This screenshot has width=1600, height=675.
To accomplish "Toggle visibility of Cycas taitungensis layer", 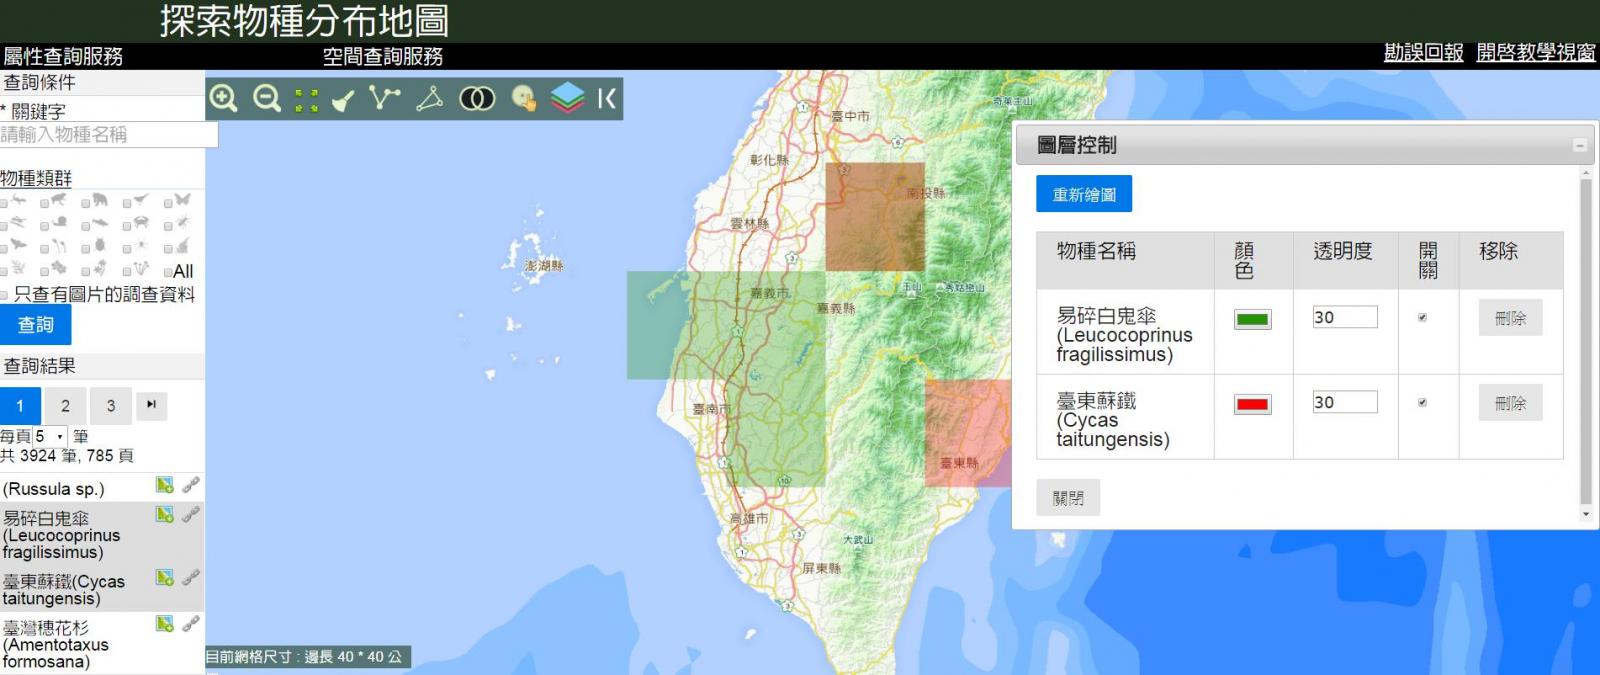I will pyautogui.click(x=1422, y=403).
